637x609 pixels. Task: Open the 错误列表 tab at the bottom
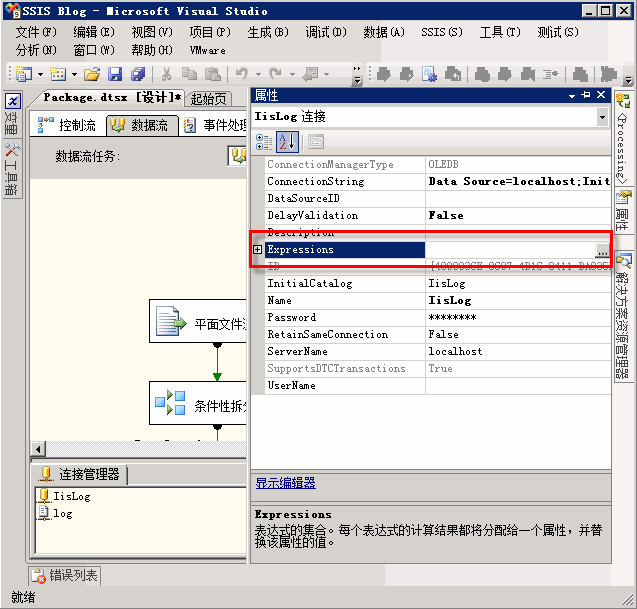coord(65,575)
